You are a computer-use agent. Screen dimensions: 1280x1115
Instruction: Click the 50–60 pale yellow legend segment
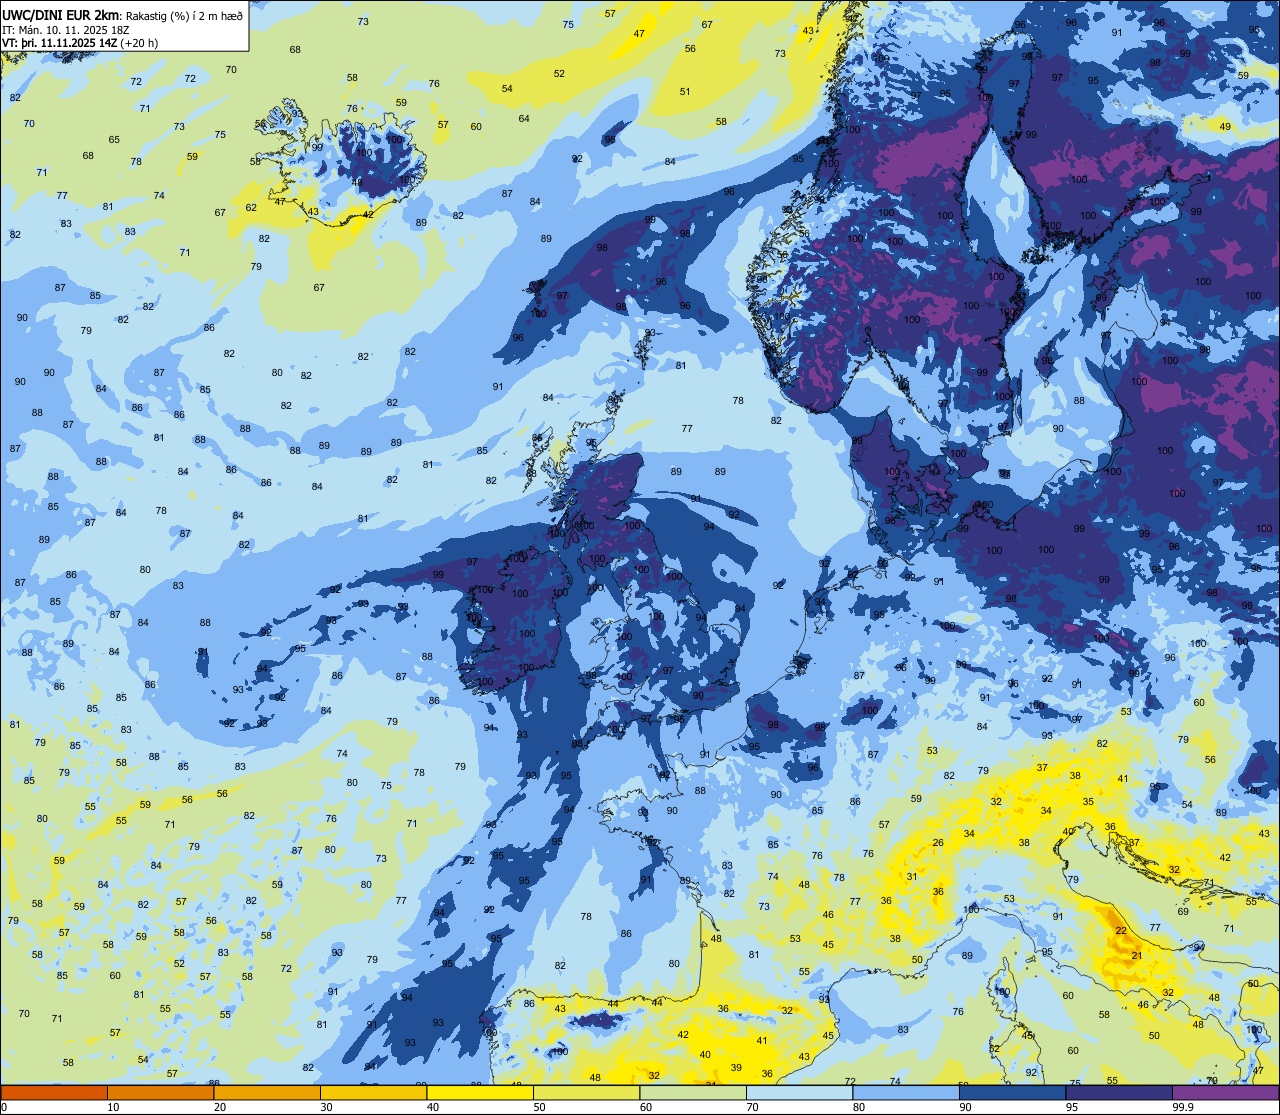pos(586,1092)
